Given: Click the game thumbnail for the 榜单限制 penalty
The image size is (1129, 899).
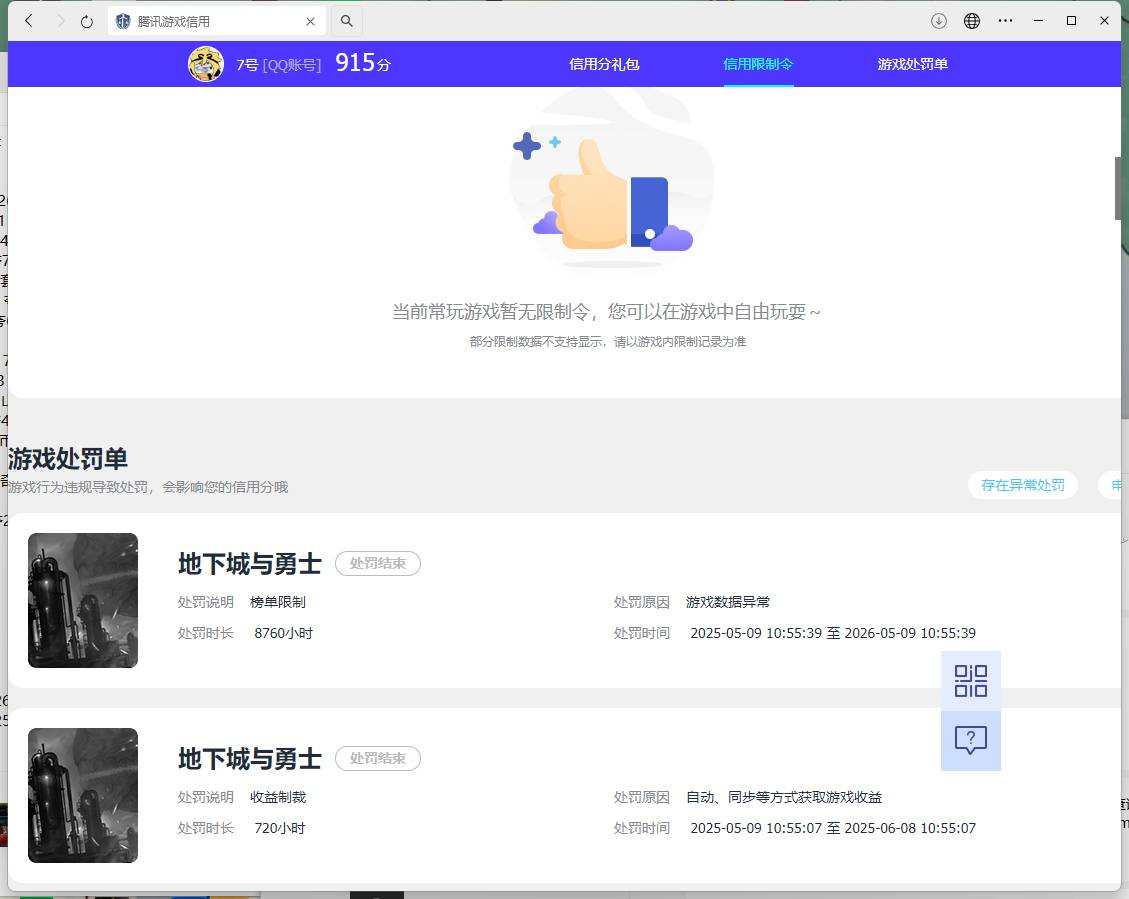Looking at the screenshot, I should (x=83, y=600).
